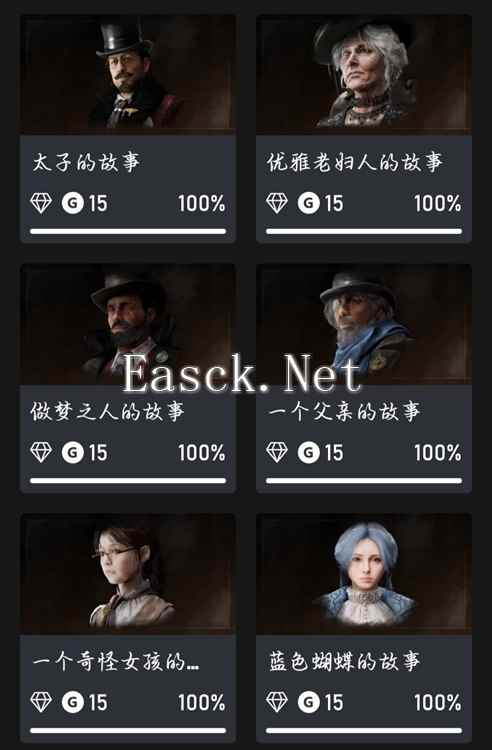Click progress bar under 优雅老妇人的故事
The image size is (492, 750).
pyautogui.click(x=364, y=232)
